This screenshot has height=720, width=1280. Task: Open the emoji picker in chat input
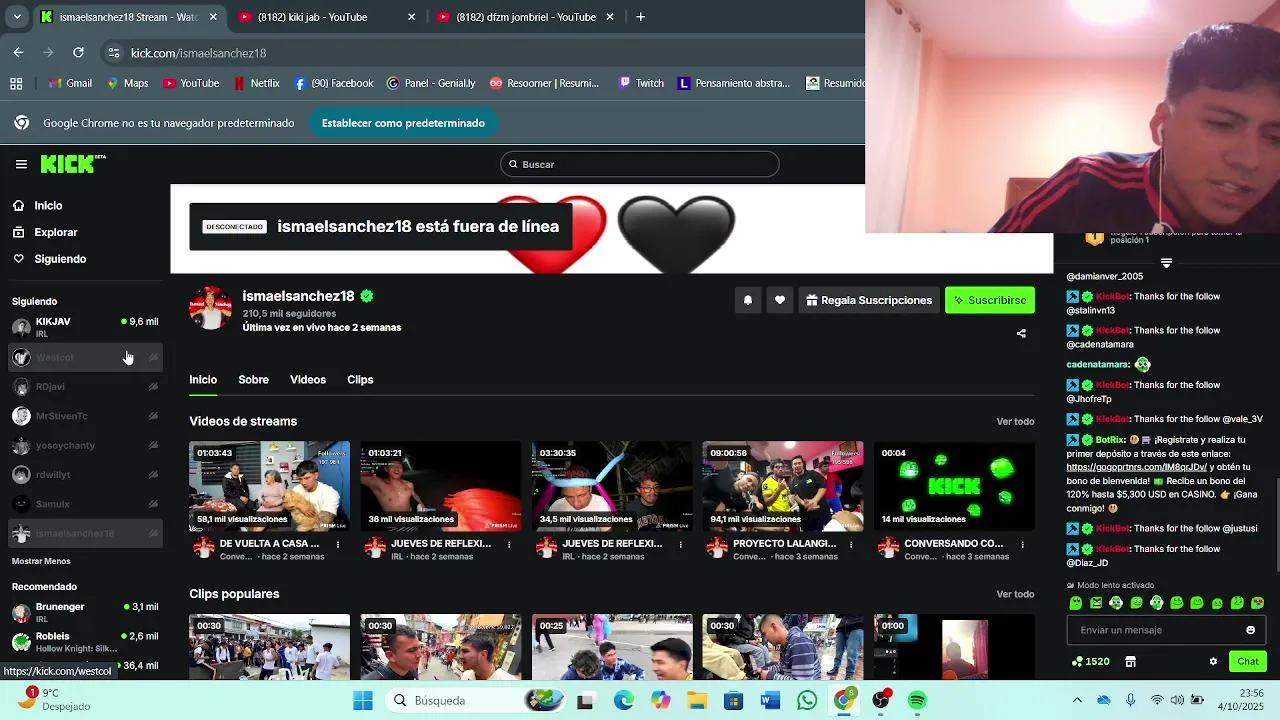pyautogui.click(x=1250, y=630)
